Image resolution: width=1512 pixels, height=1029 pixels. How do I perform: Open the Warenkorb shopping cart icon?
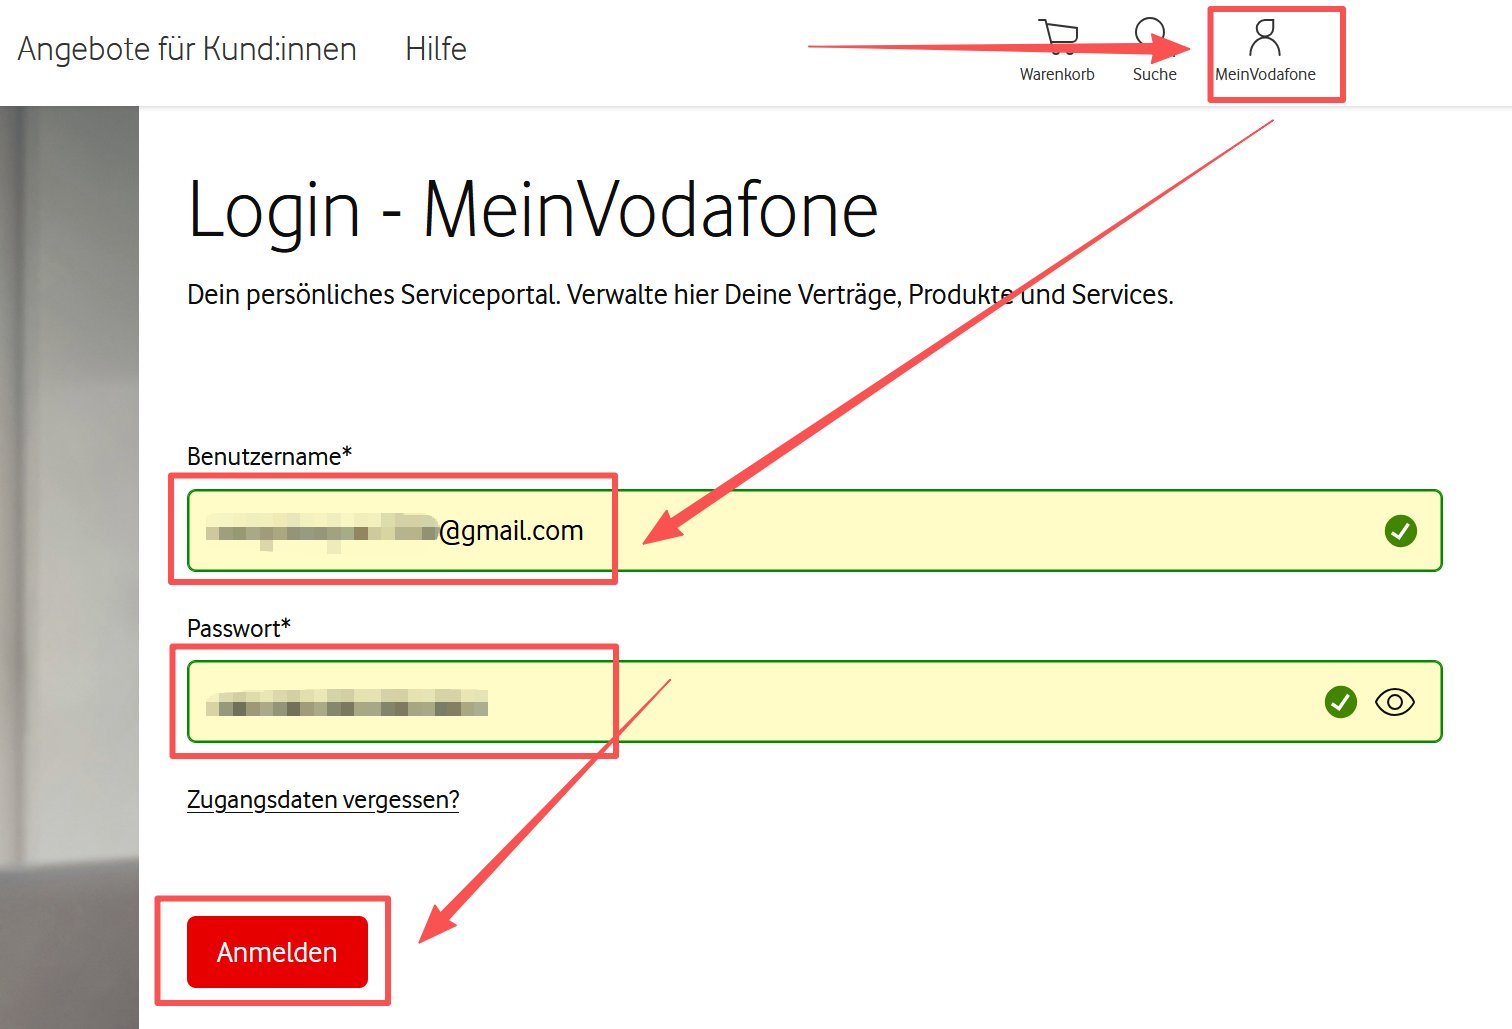(1057, 37)
